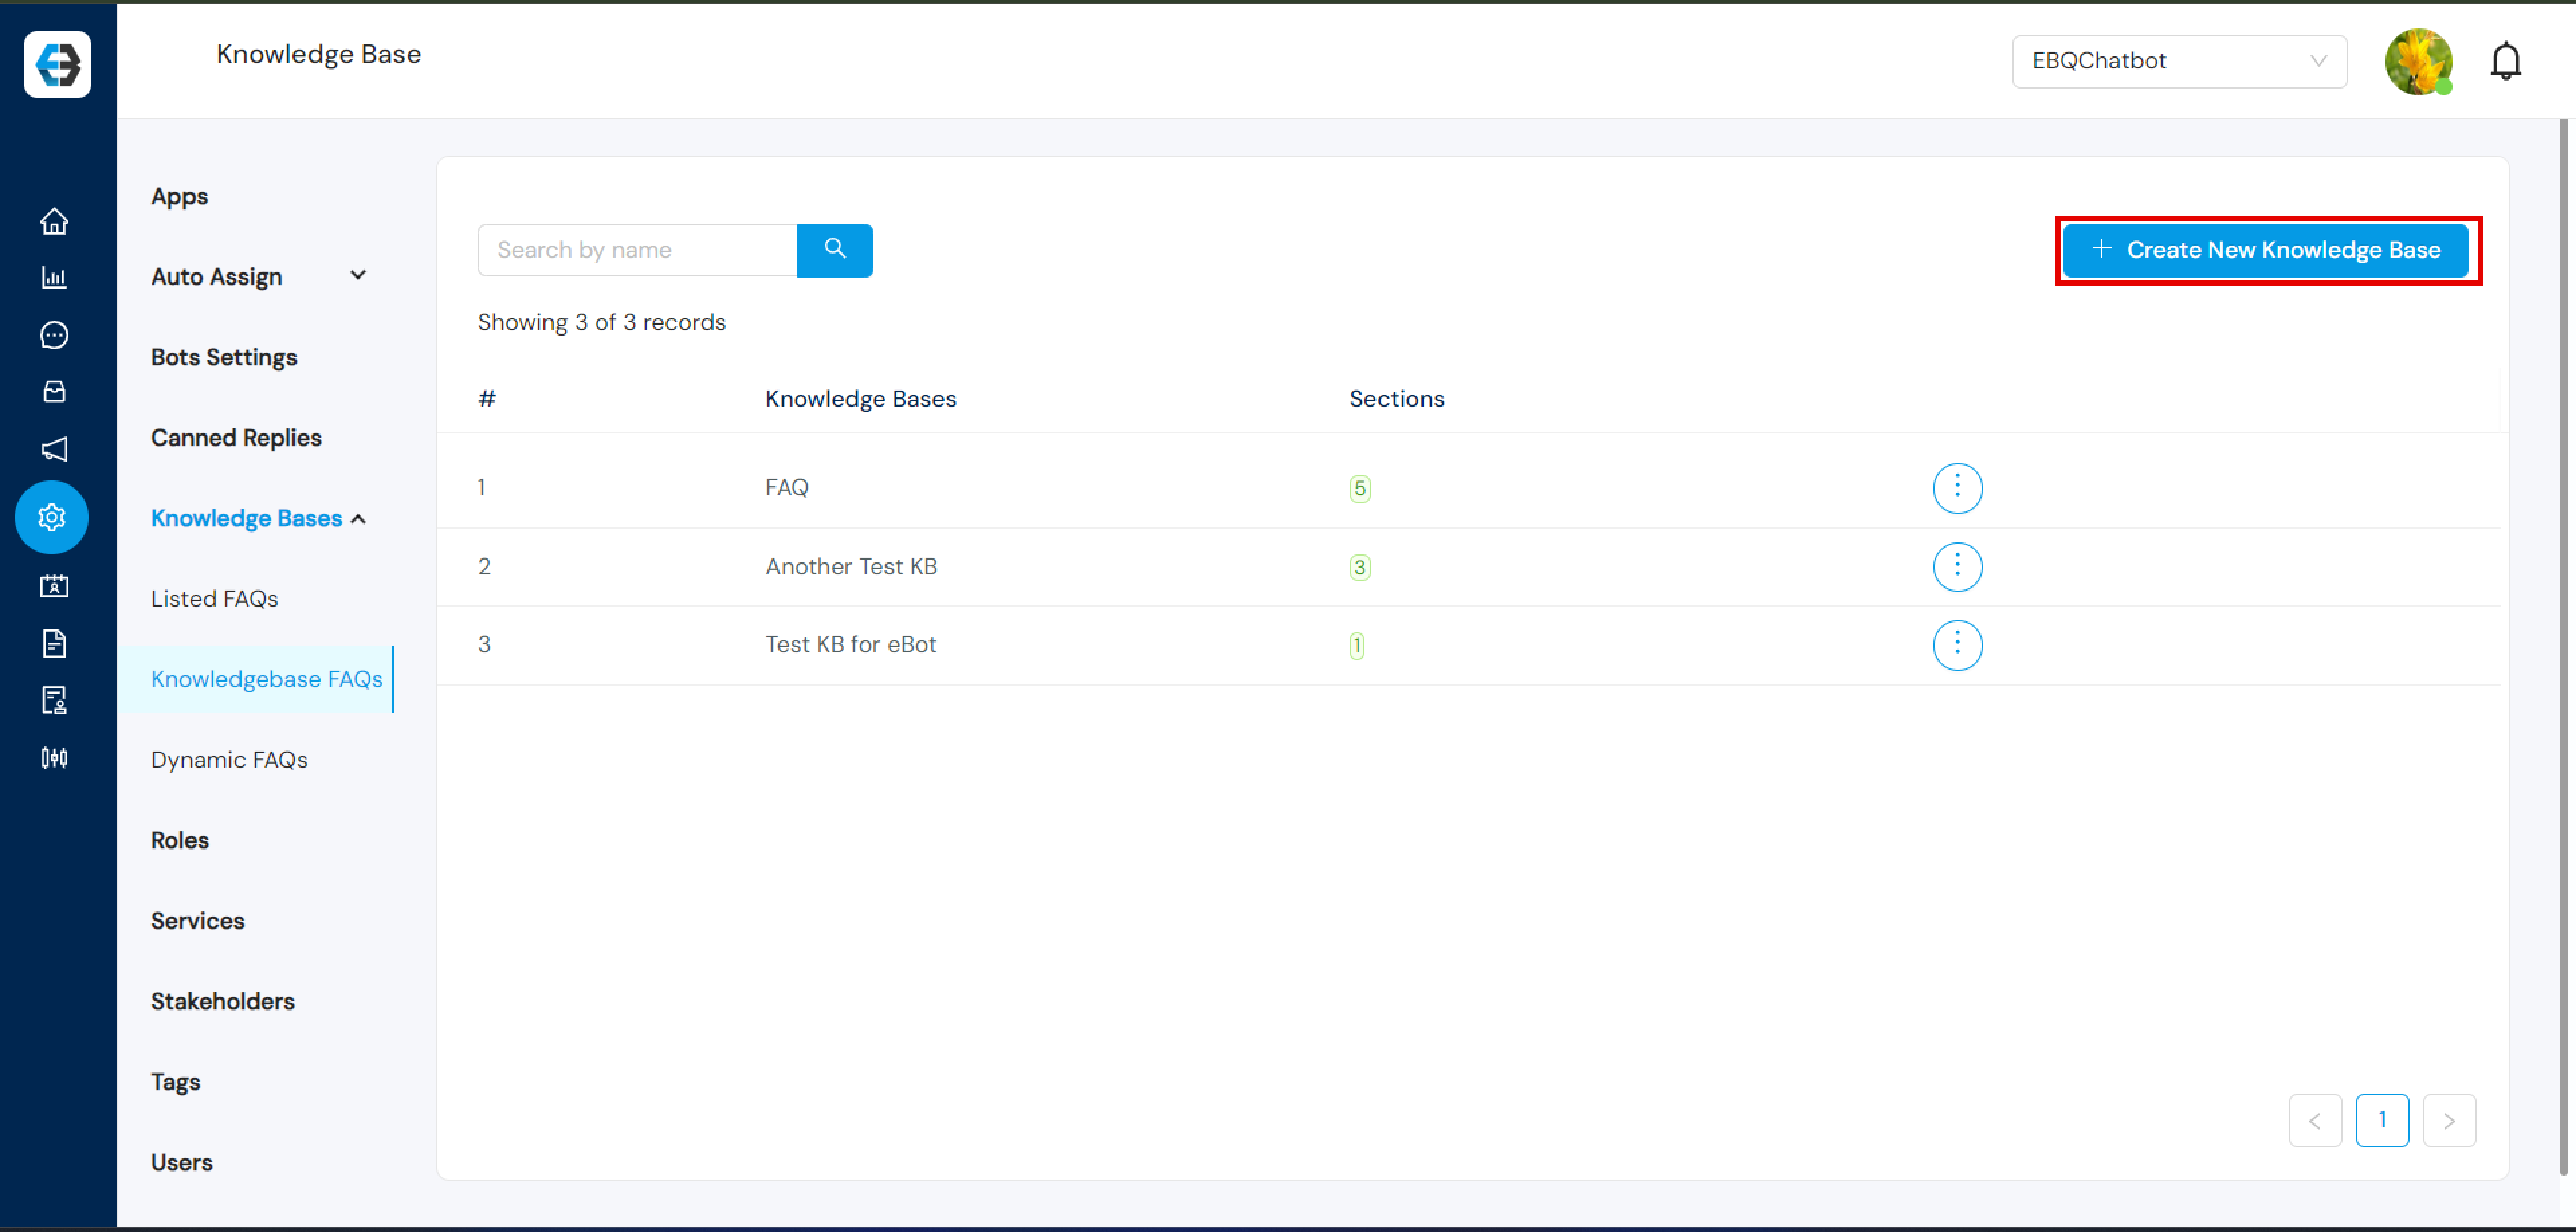The width and height of the screenshot is (2576, 1232).
Task: Open the user profile avatar
Action: (2418, 62)
